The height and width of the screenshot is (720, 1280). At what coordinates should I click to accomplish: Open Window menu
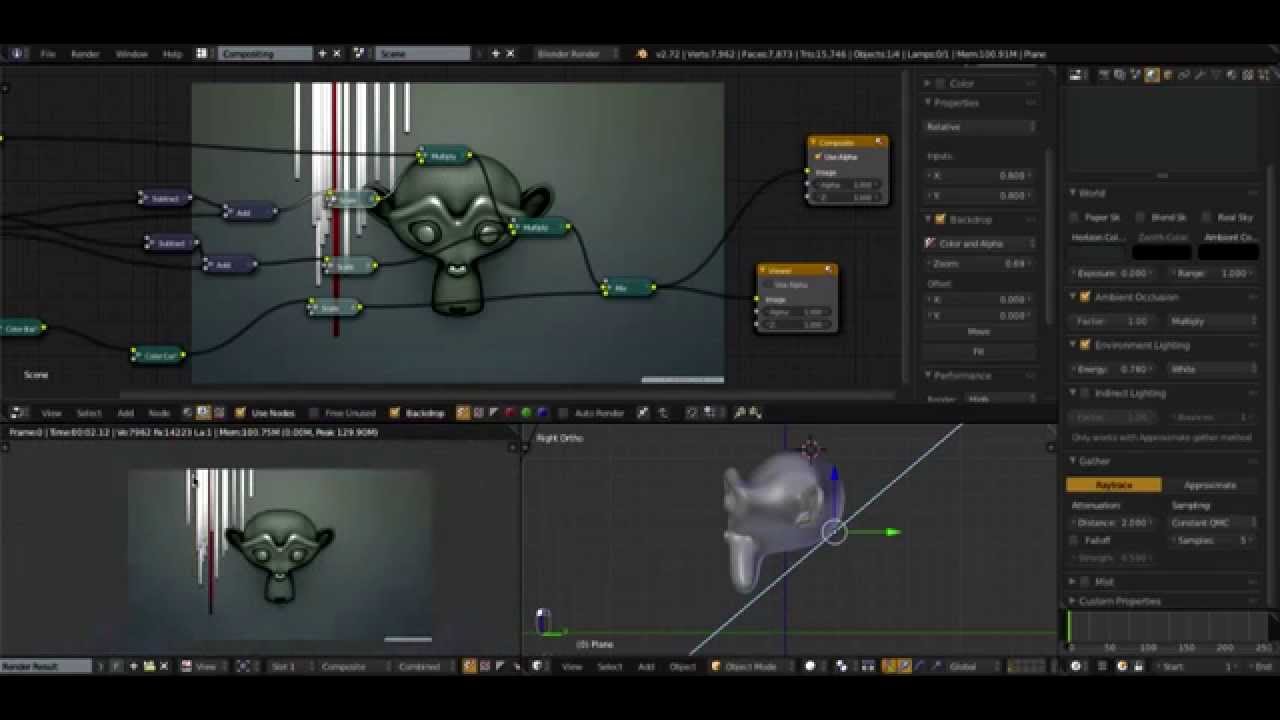pyautogui.click(x=131, y=53)
